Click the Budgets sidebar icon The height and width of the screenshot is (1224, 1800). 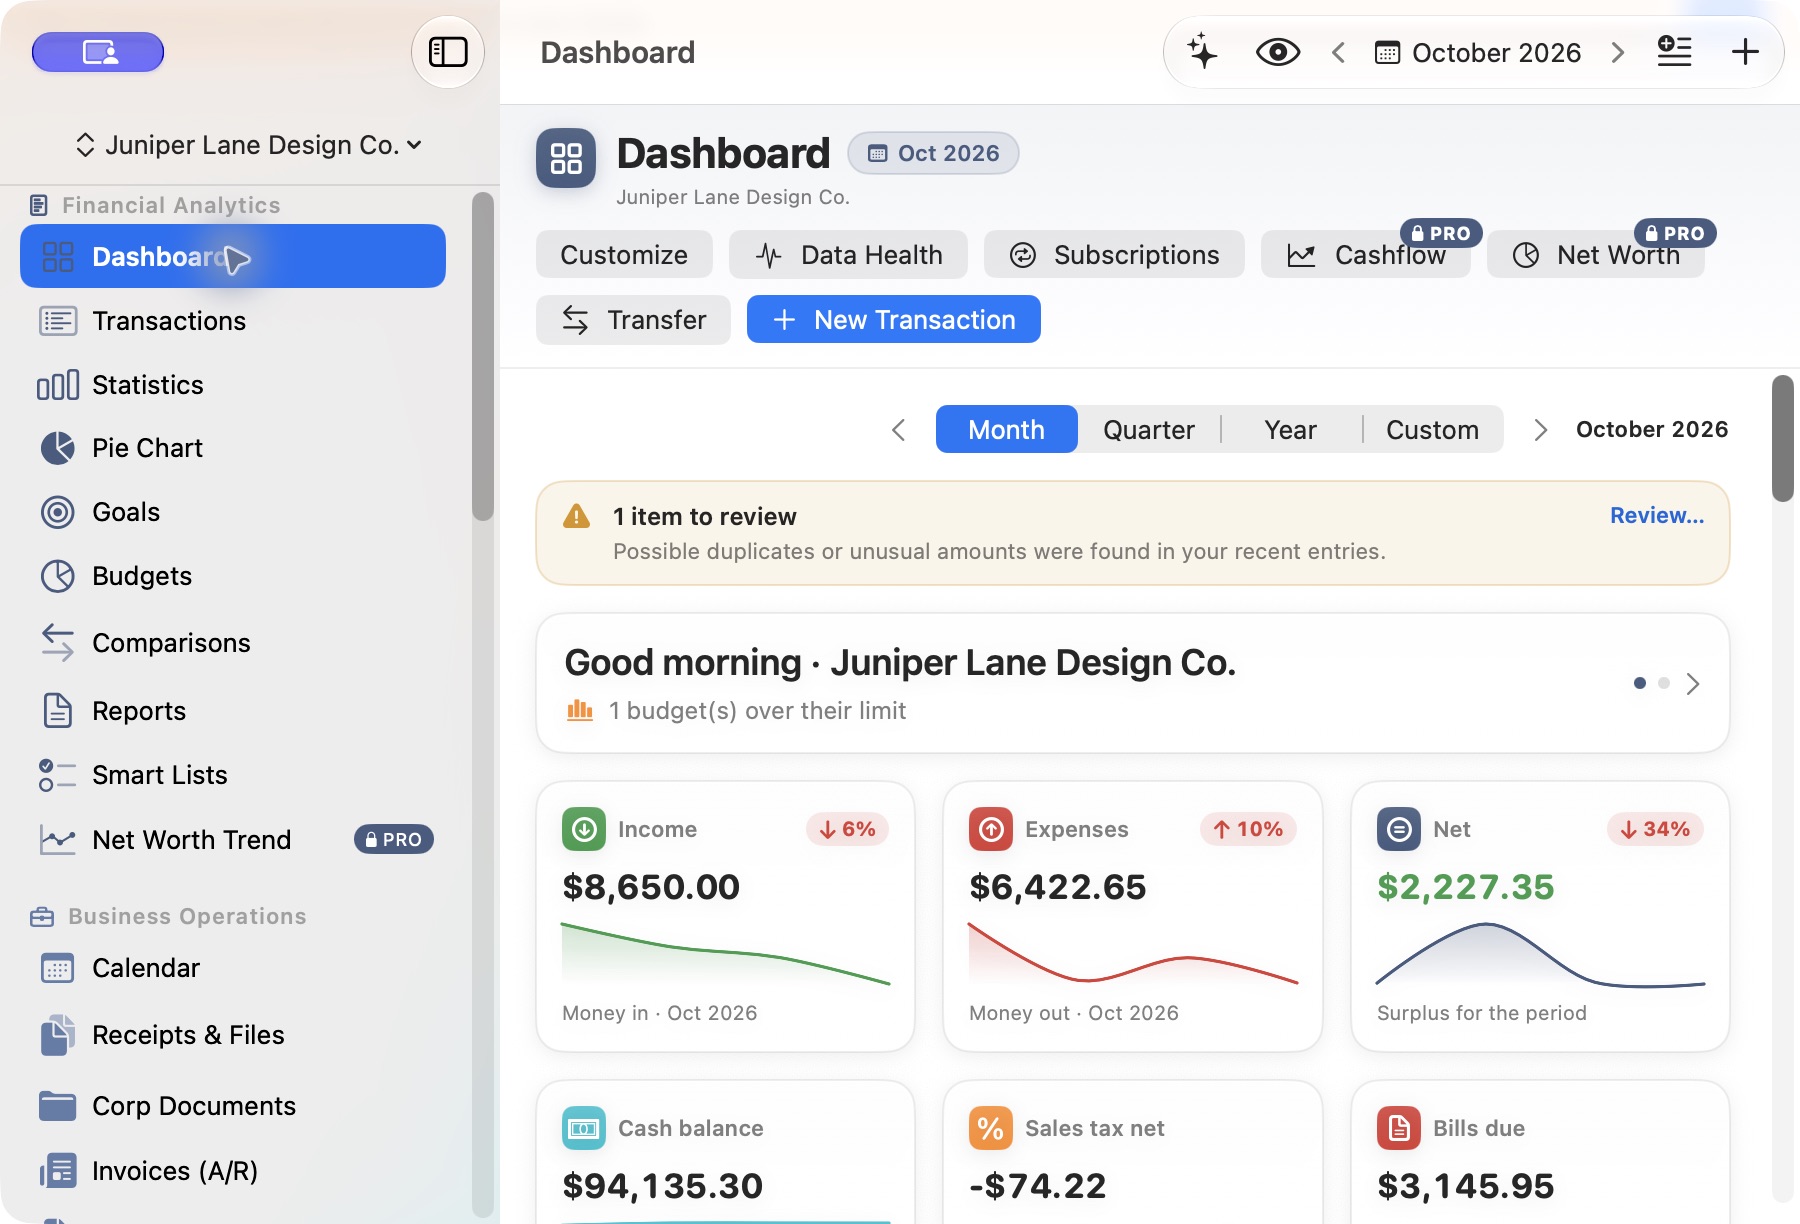[x=58, y=576]
